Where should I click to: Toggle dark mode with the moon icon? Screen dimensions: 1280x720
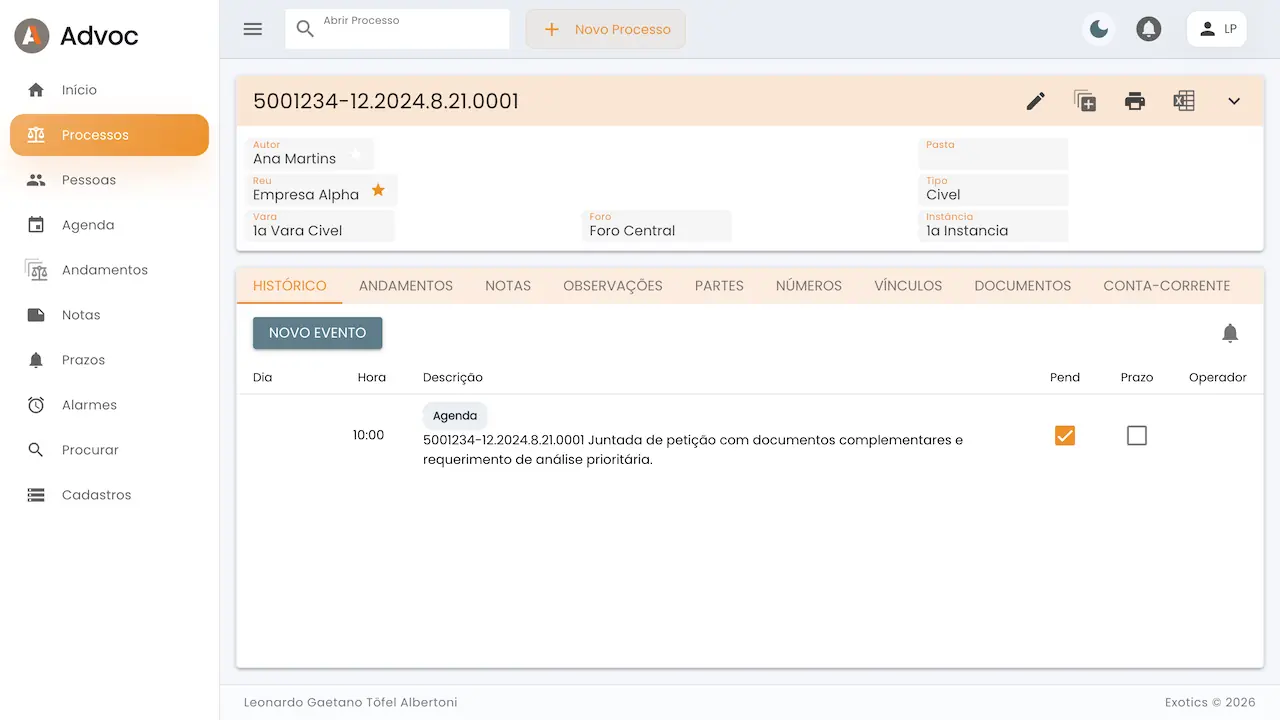[x=1099, y=29]
